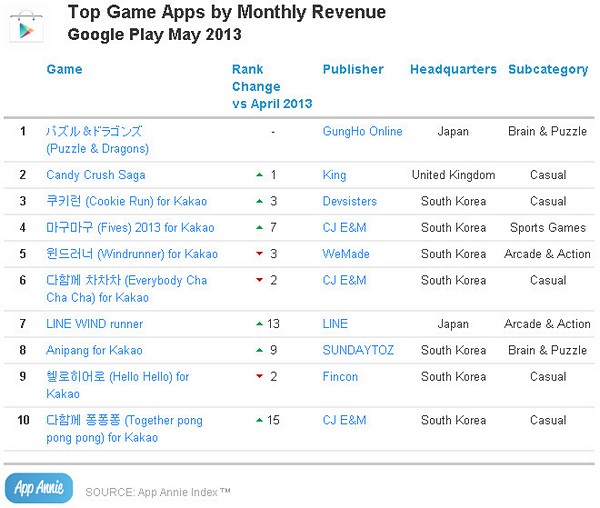
Task: Open Fives 2013 for Kakao link
Action: [130, 228]
